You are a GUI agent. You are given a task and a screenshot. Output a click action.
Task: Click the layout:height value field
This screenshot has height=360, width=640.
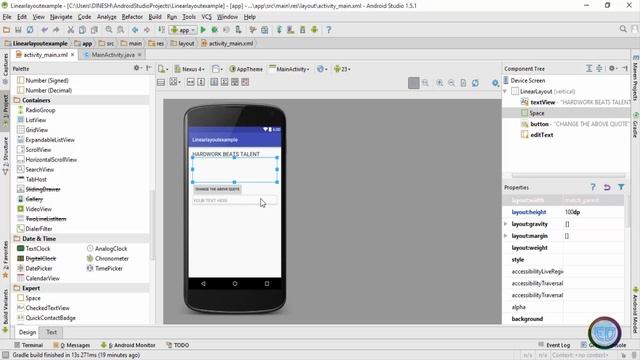tap(594, 212)
